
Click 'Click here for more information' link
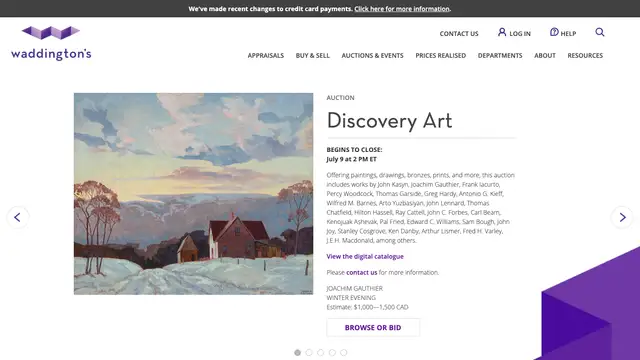(x=402, y=9)
